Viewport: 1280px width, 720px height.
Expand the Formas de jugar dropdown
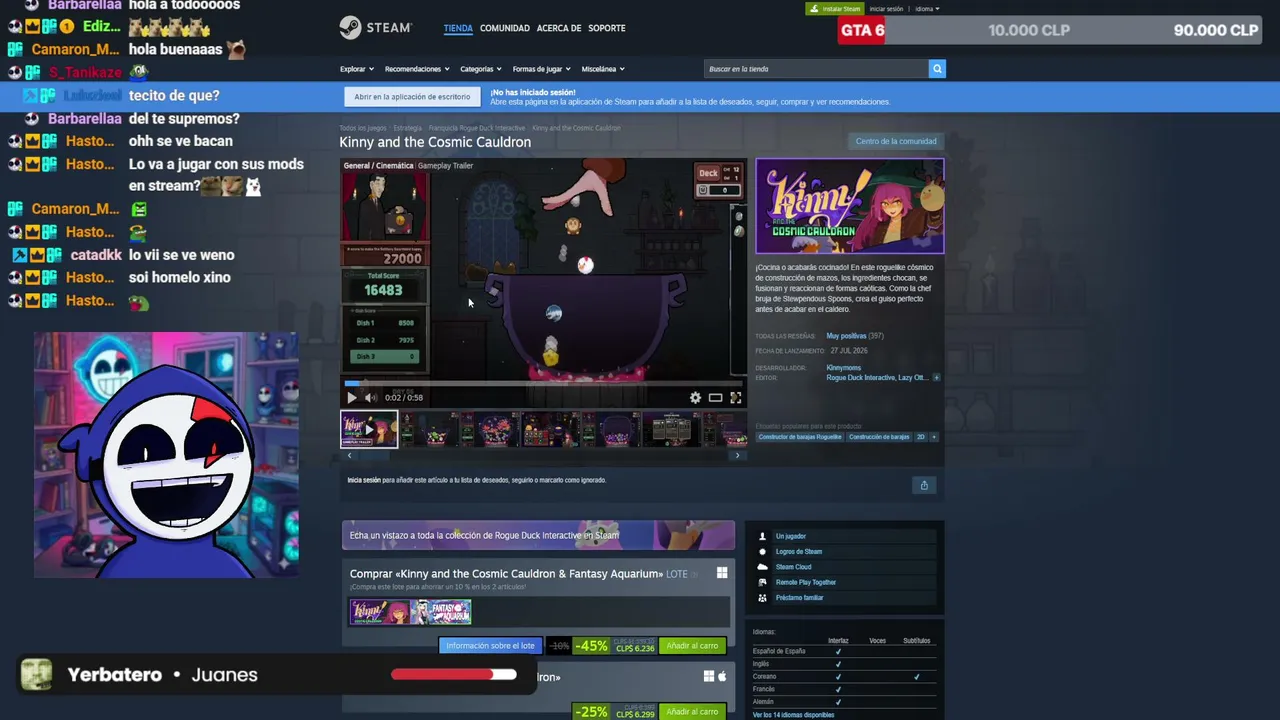541,69
